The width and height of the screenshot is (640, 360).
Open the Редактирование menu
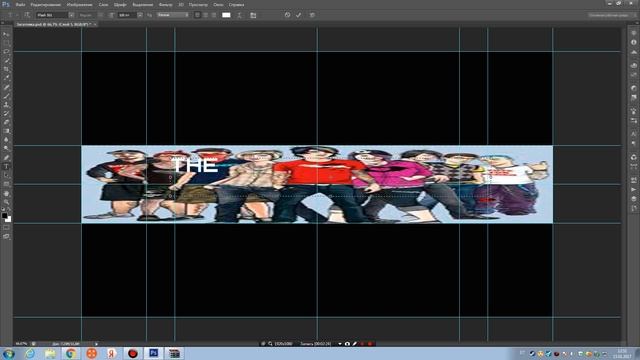(46, 4)
